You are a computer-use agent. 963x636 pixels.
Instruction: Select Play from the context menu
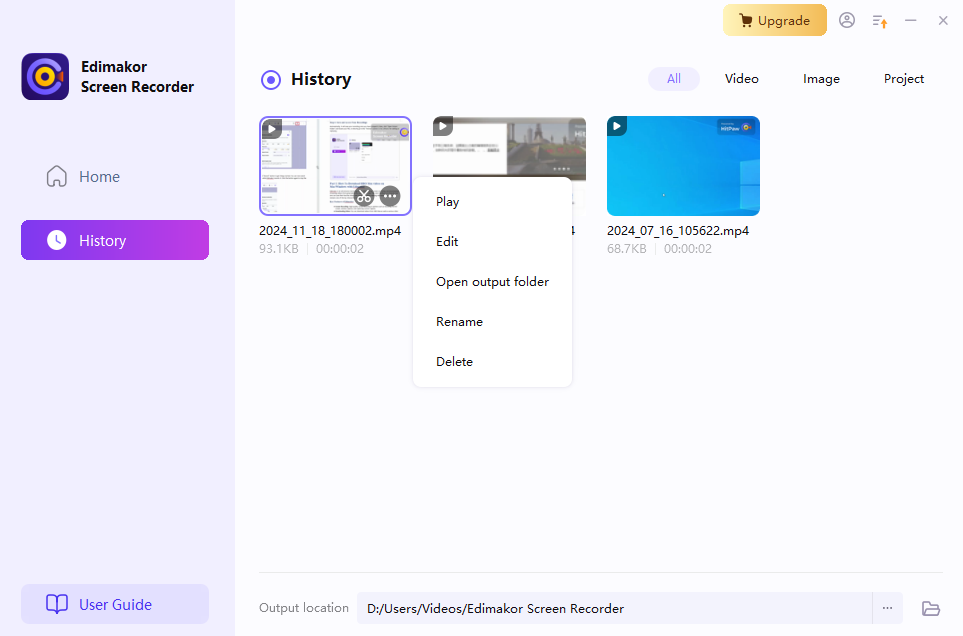click(448, 202)
